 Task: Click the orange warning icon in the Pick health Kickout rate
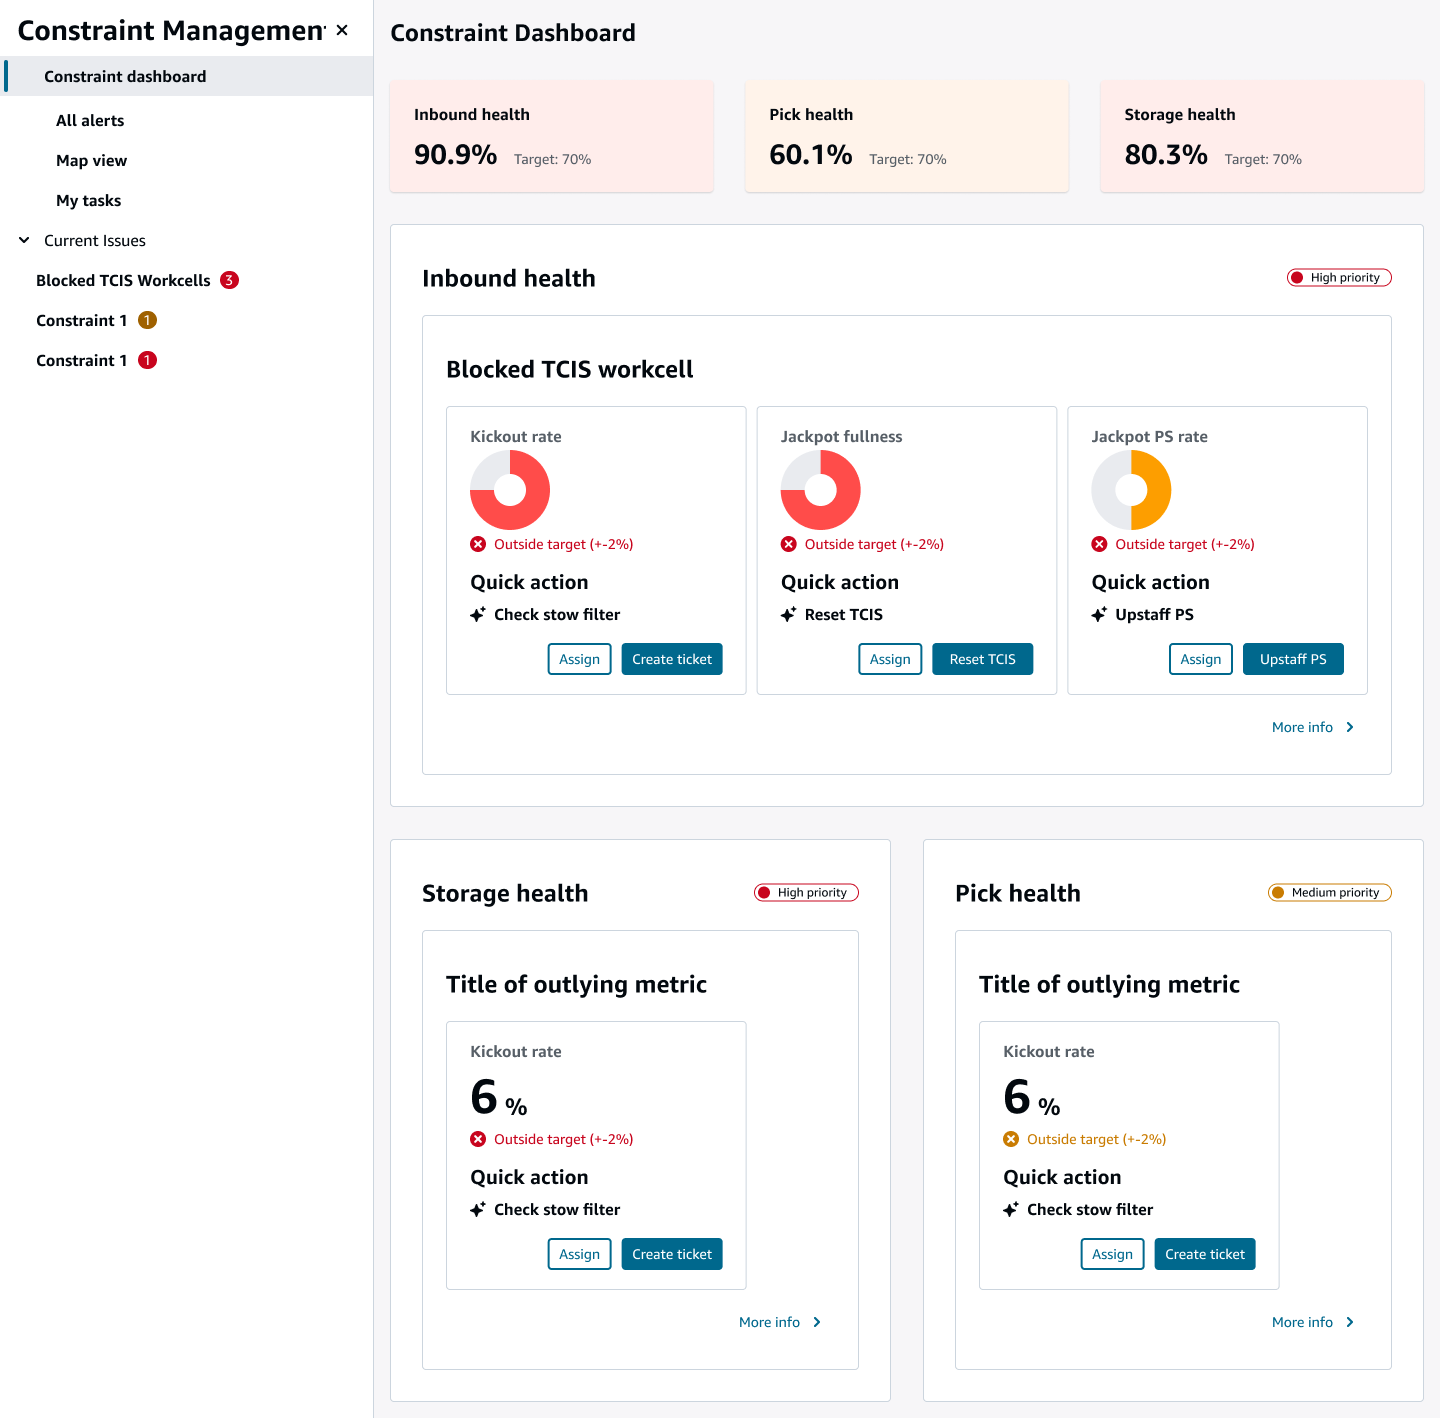click(1011, 1139)
